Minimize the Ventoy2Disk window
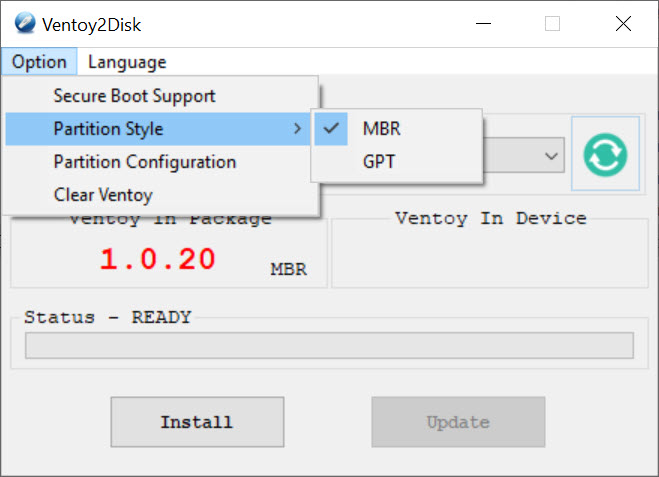Screen dimensions: 659x477 (x=483, y=24)
